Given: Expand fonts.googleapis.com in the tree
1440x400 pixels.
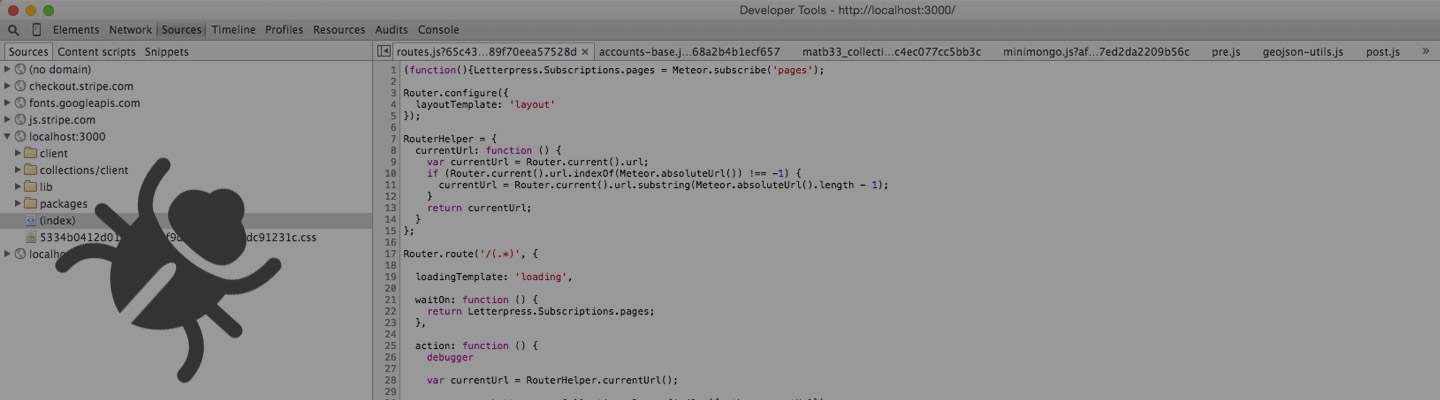Looking at the screenshot, I should point(8,103).
